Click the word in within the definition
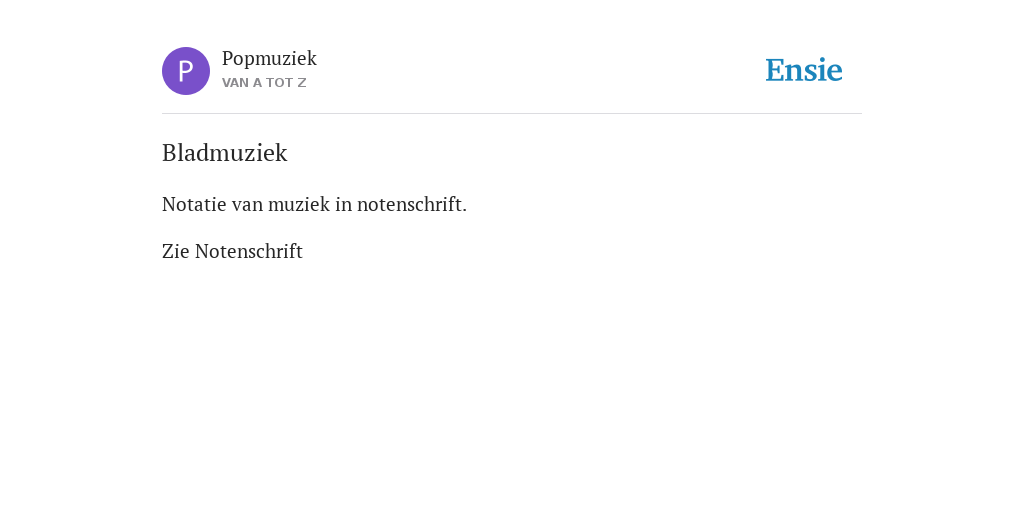Viewport: 1024px width, 512px height. (344, 204)
